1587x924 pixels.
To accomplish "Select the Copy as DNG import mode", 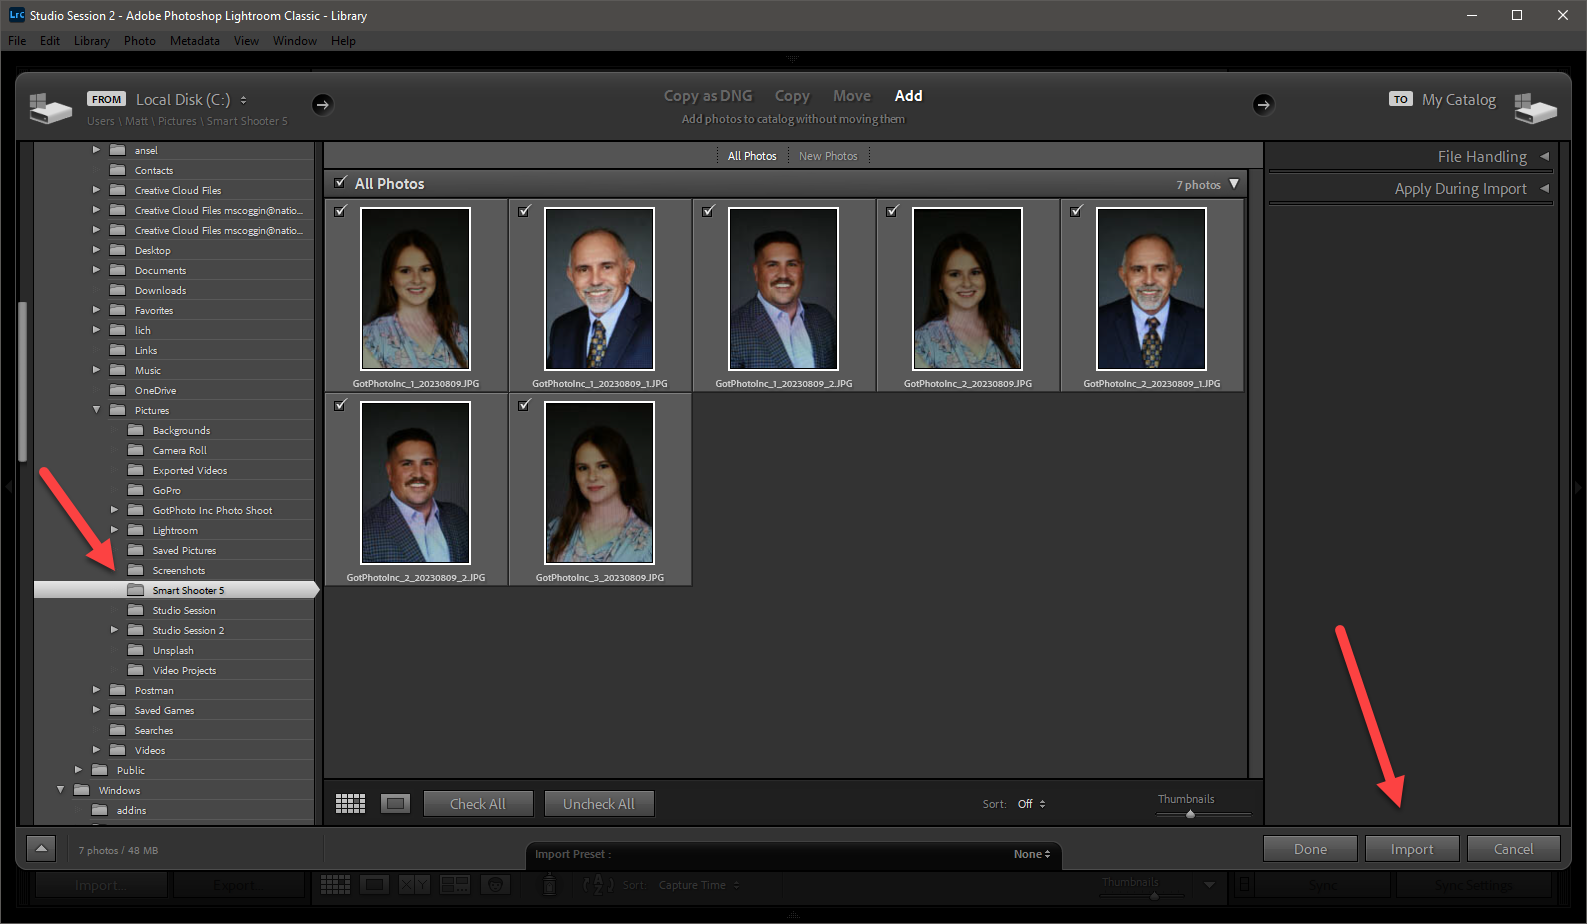I will 708,96.
